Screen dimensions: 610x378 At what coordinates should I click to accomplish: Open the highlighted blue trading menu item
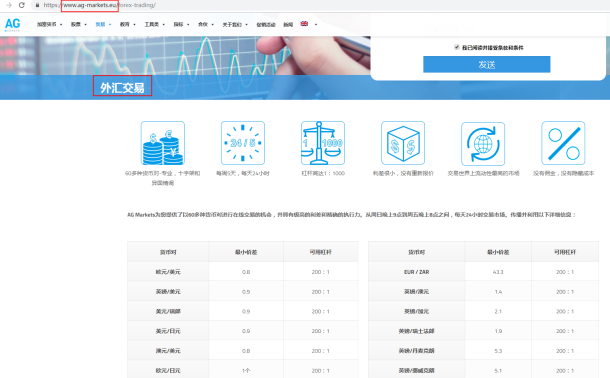[100, 24]
